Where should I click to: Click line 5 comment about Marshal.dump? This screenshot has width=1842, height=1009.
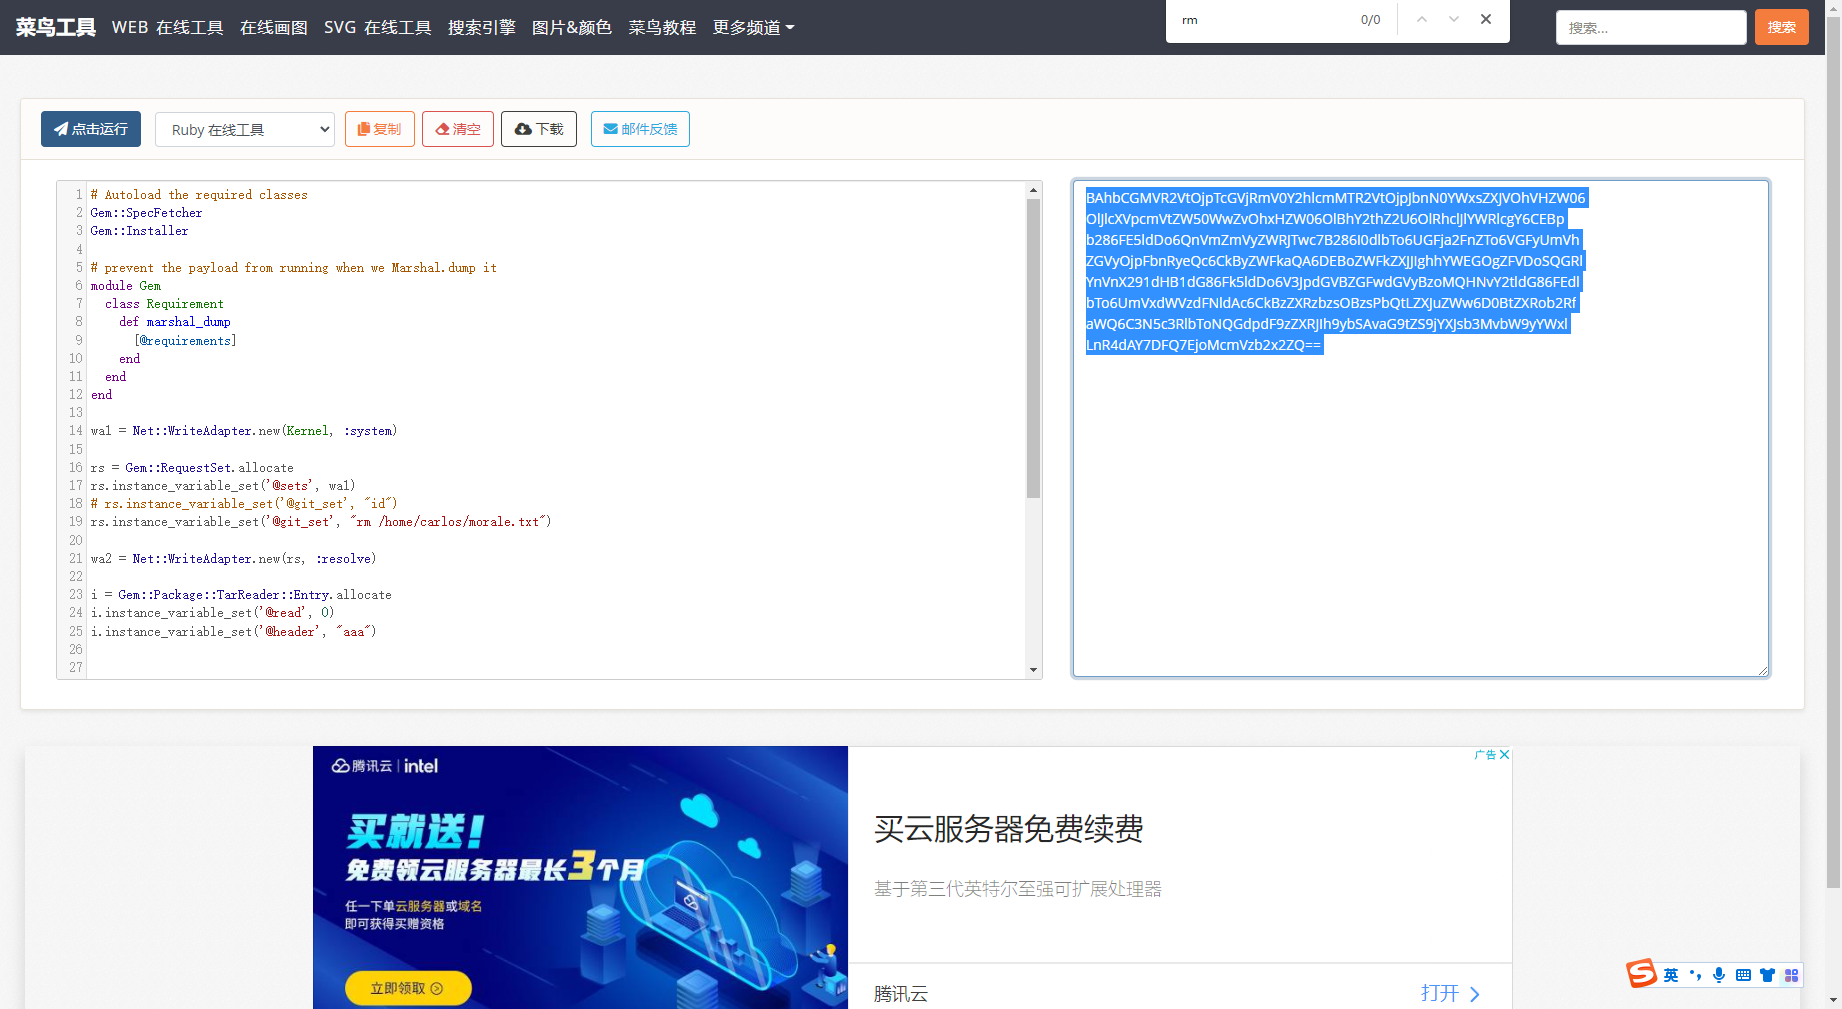(x=294, y=268)
